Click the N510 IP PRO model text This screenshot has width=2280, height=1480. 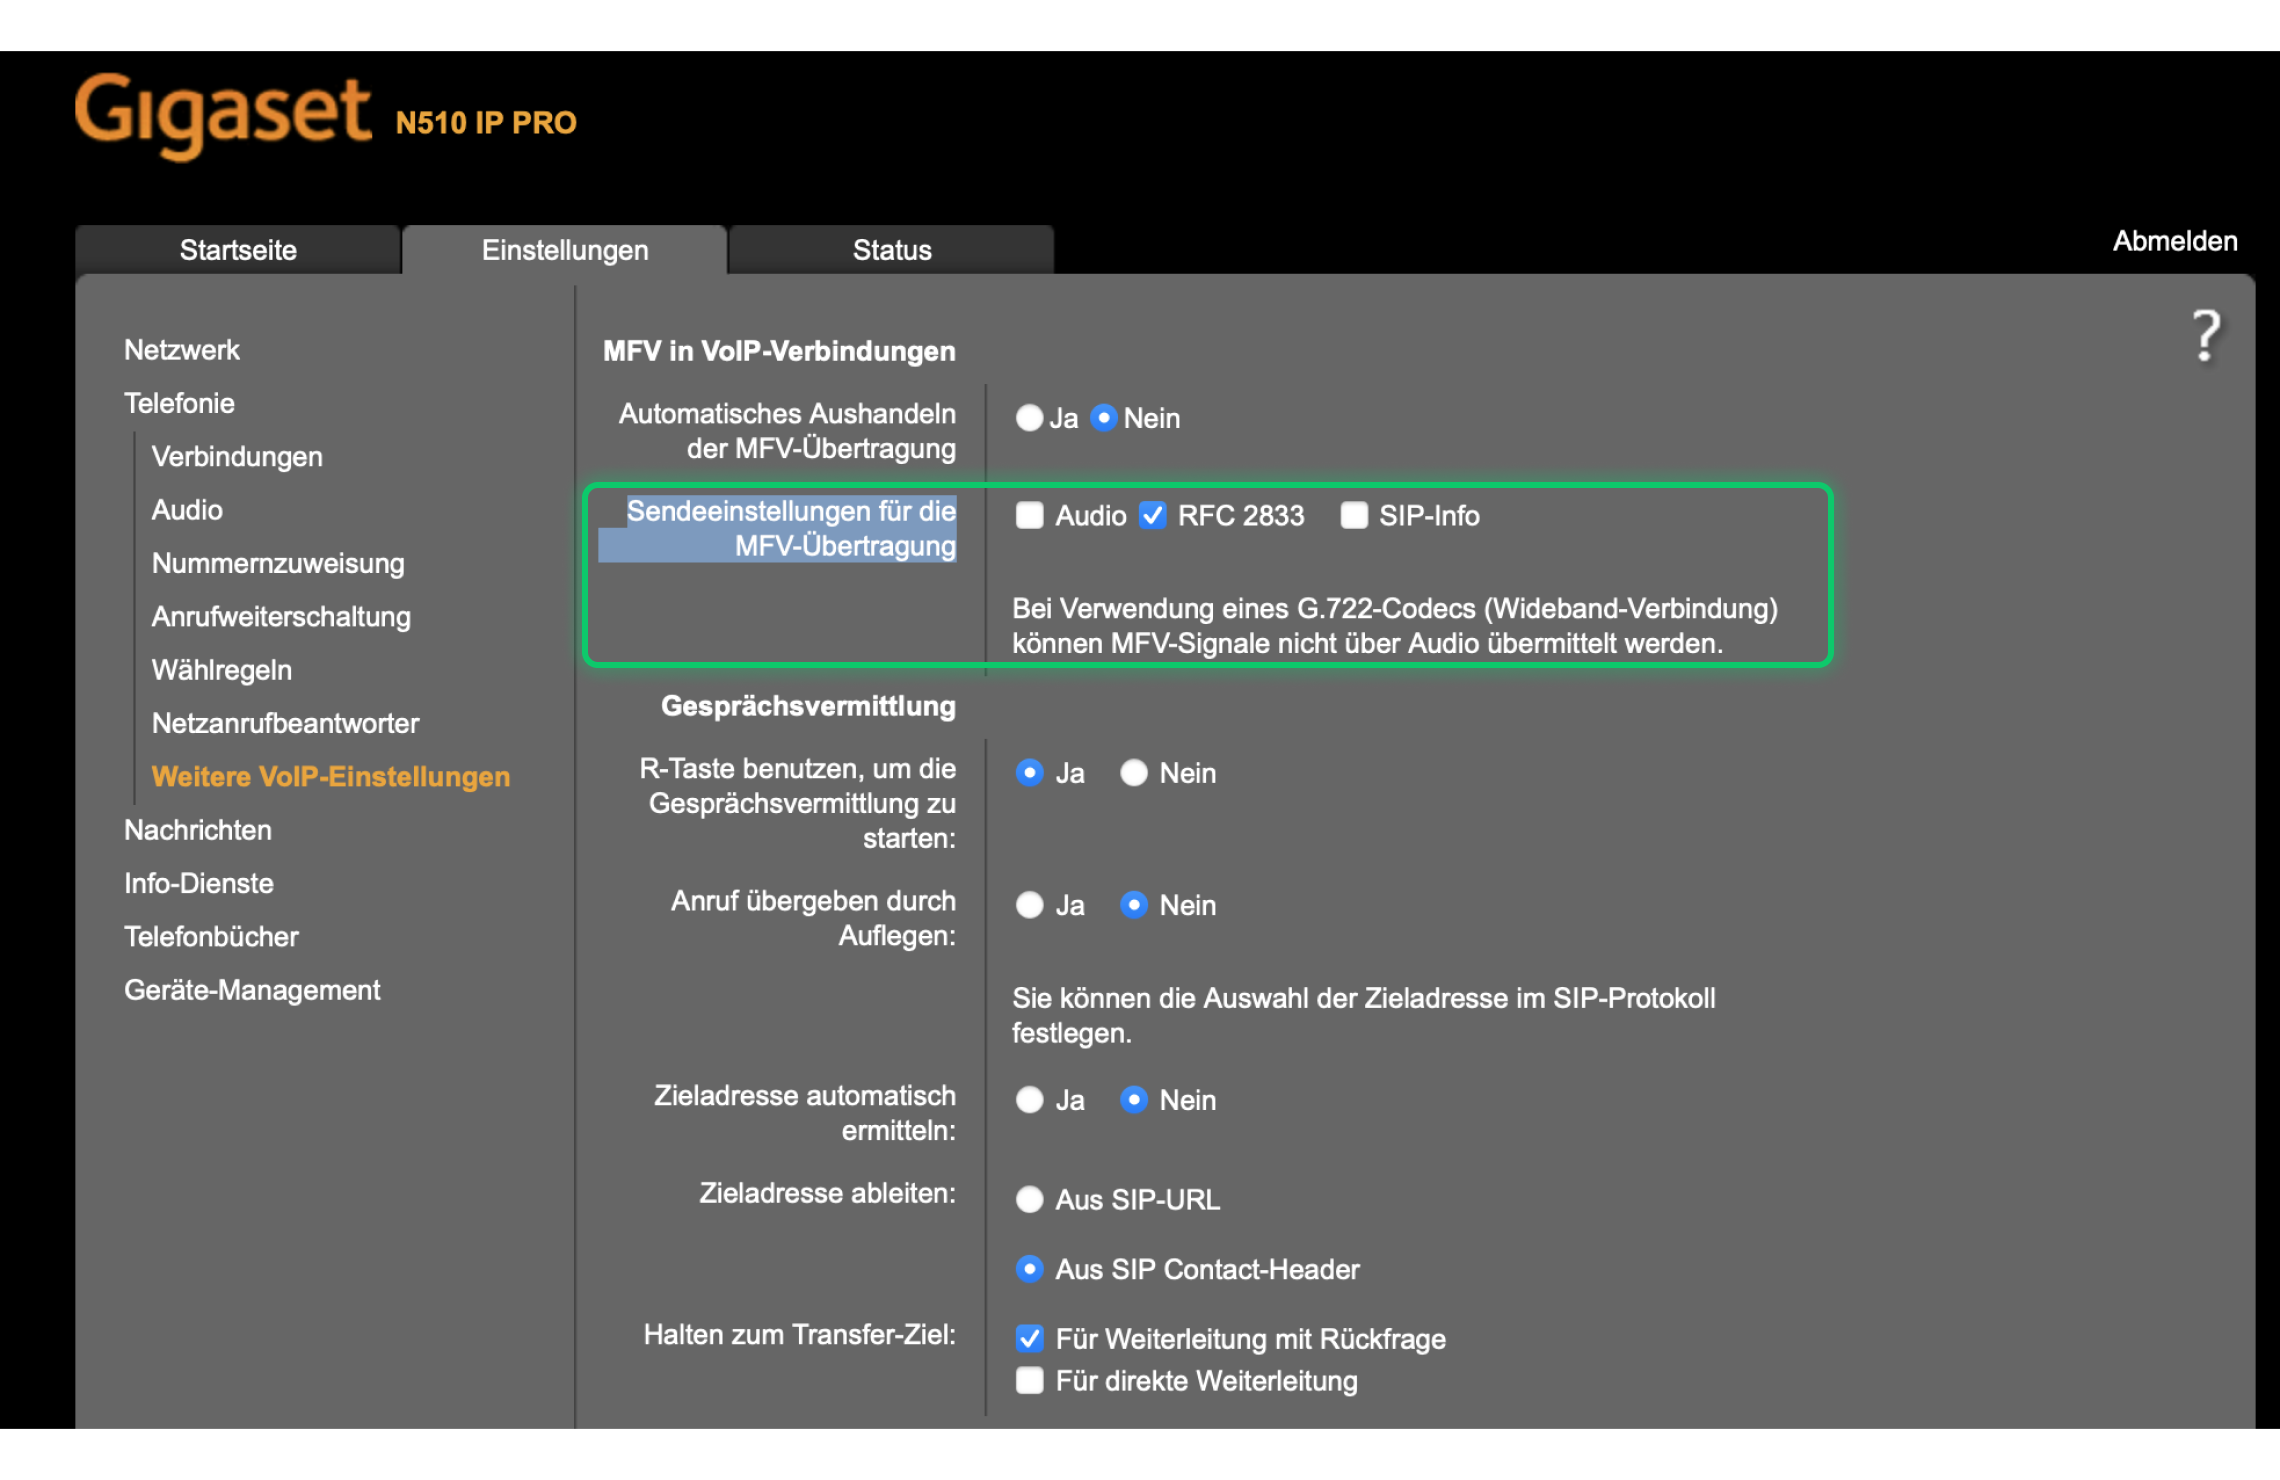pos(486,123)
